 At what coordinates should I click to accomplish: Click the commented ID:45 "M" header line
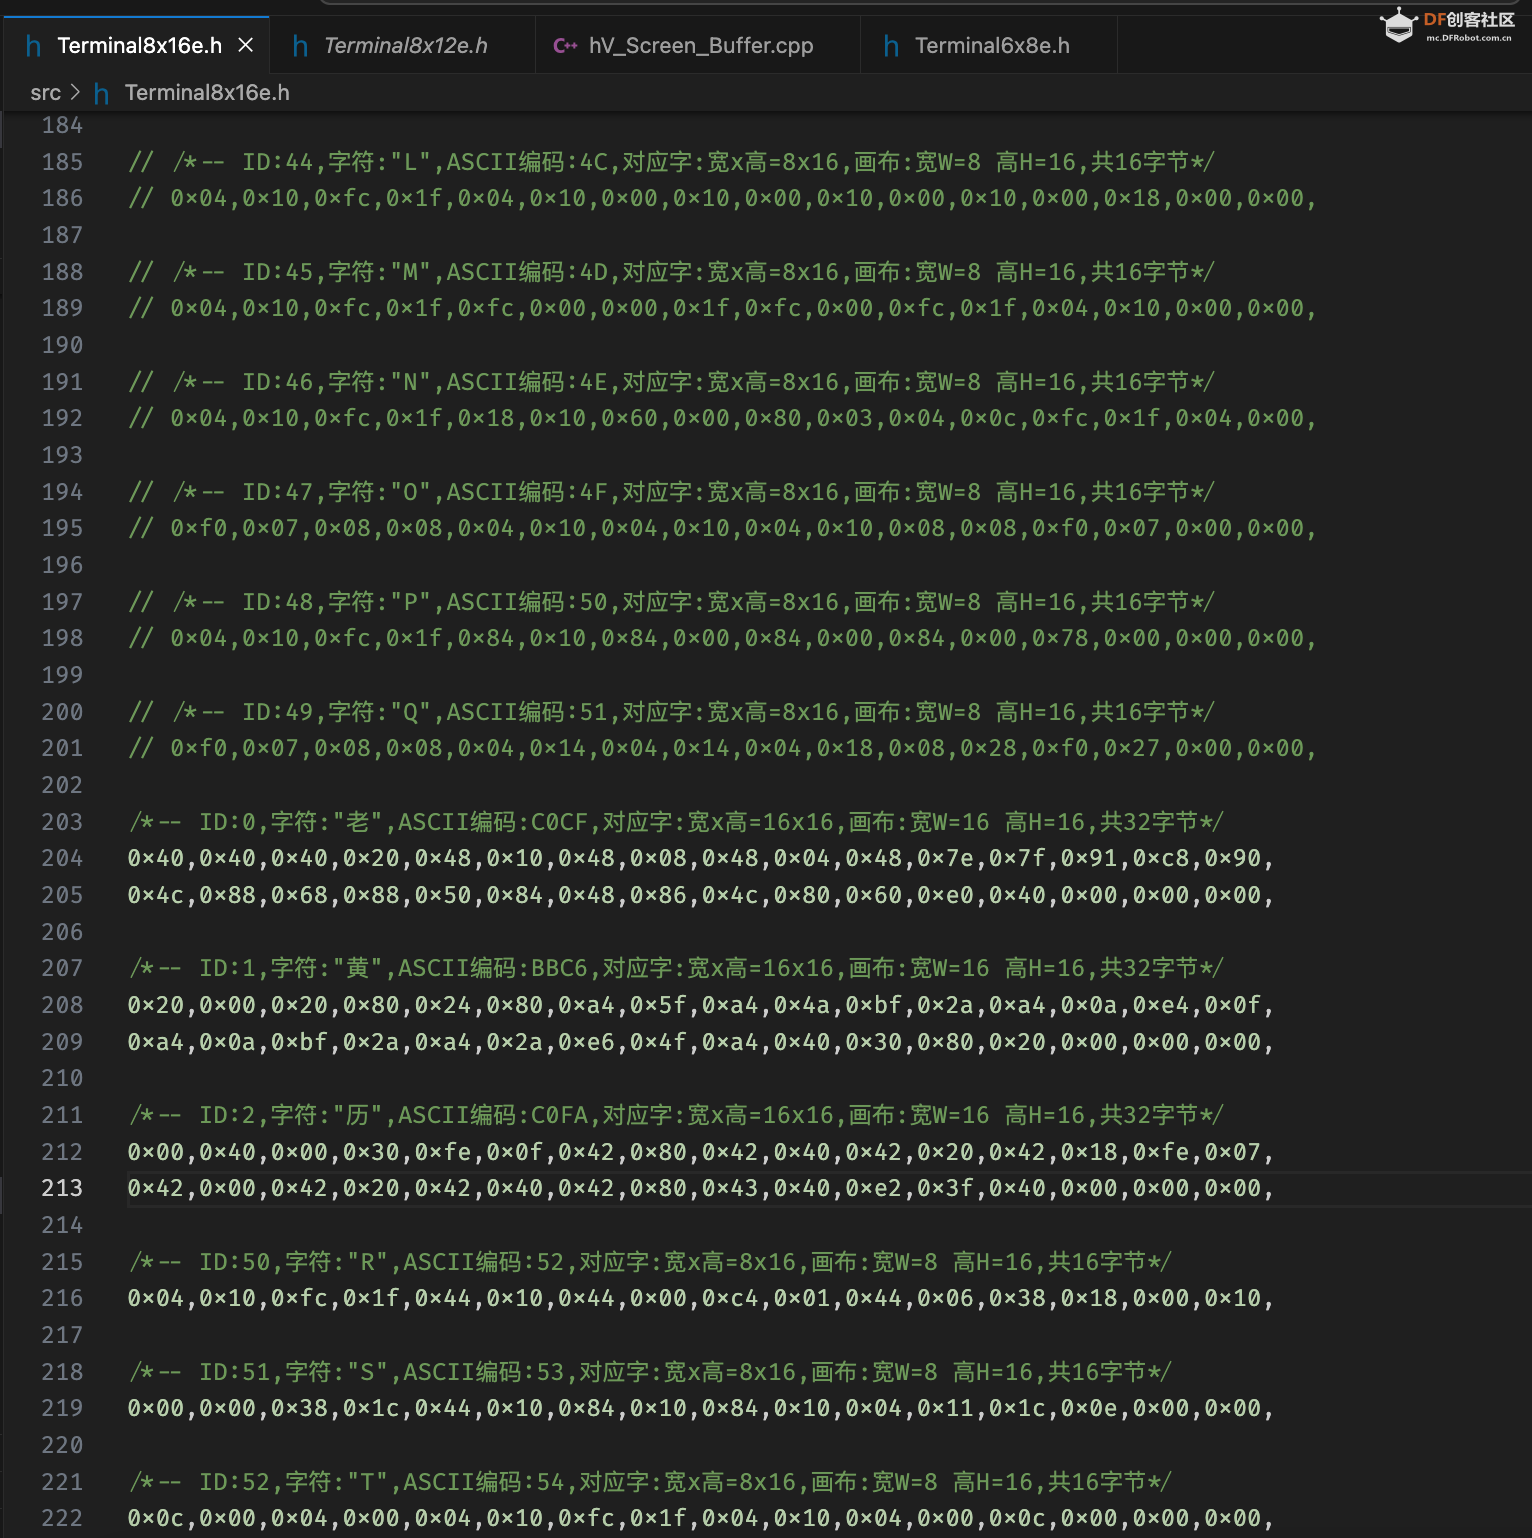click(671, 272)
